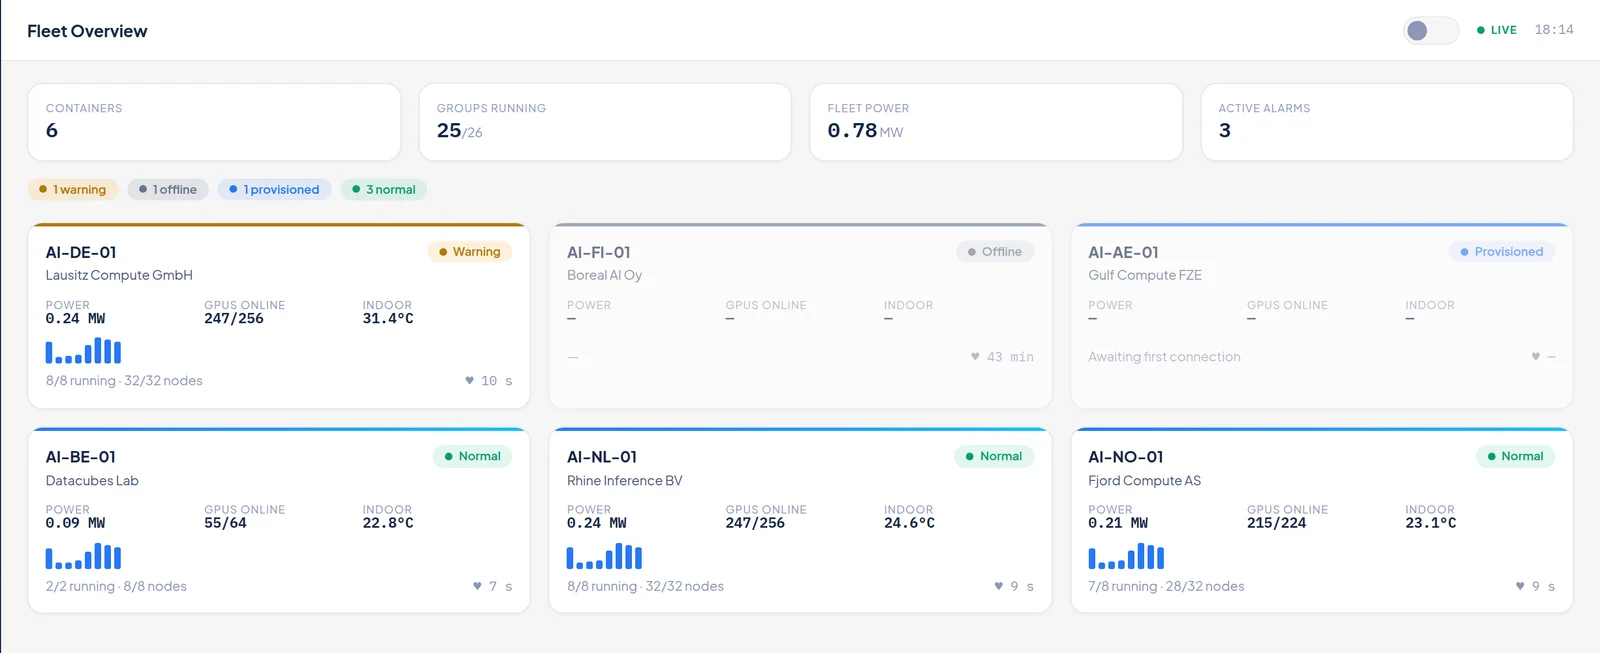The width and height of the screenshot is (1600, 653).
Task: Filter by the 1 offline chip
Action: 168,189
